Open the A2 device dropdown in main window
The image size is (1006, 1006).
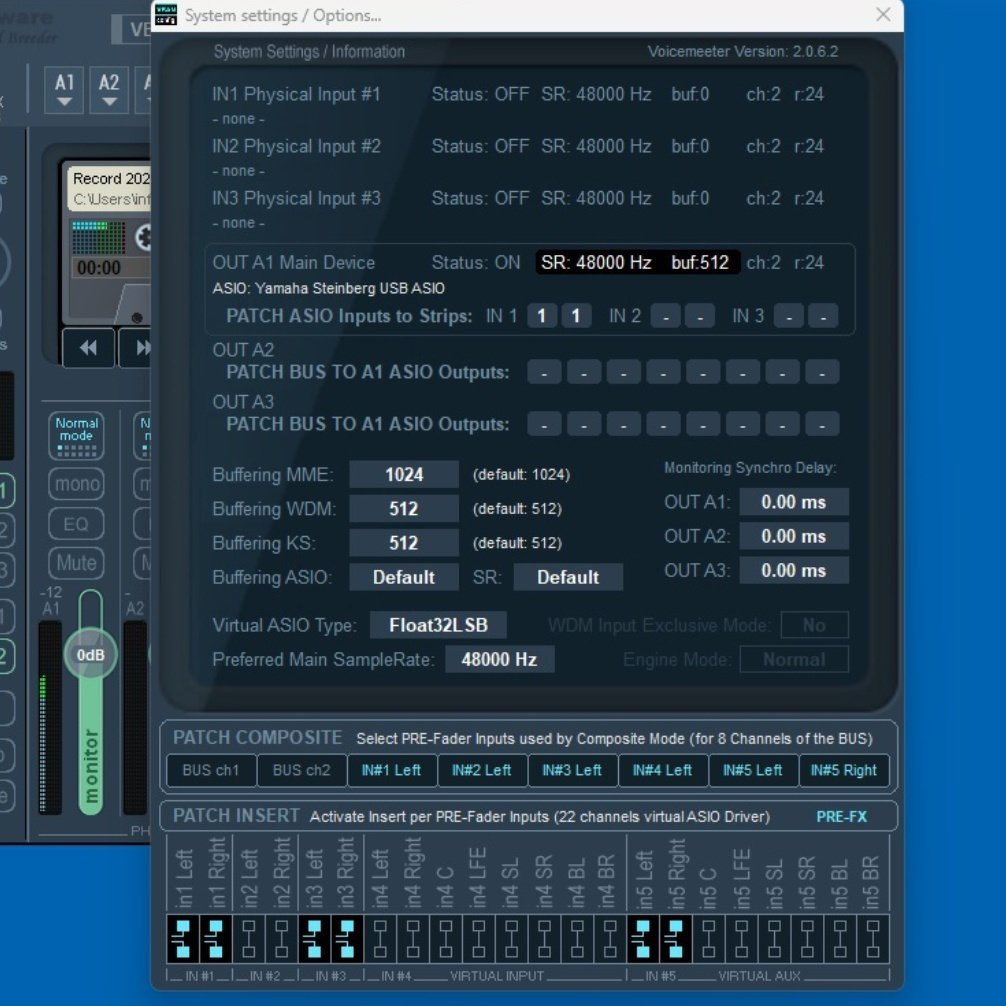click(x=109, y=90)
